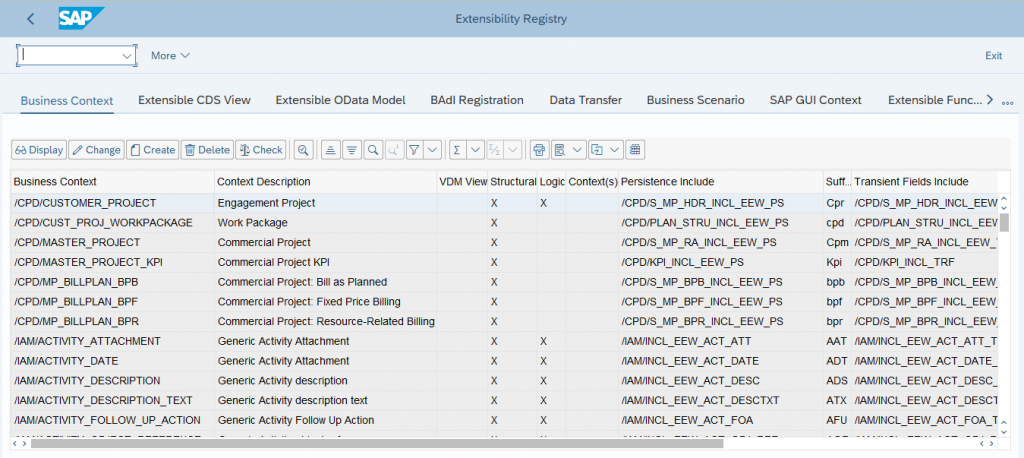Viewport: 1024px width, 458px height.
Task: Select the /IAM/ACTIVITY_FOLLOW_UP_ACTION cell
Action: (x=112, y=419)
